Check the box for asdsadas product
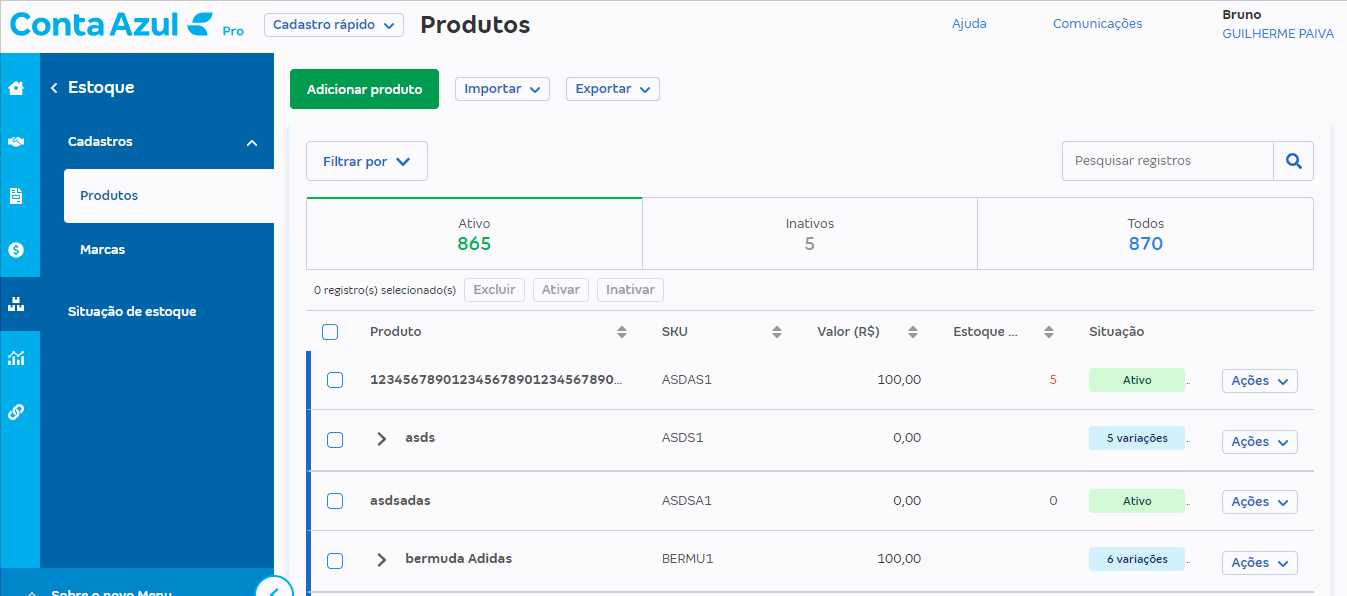This screenshot has height=596, width=1347. (335, 501)
